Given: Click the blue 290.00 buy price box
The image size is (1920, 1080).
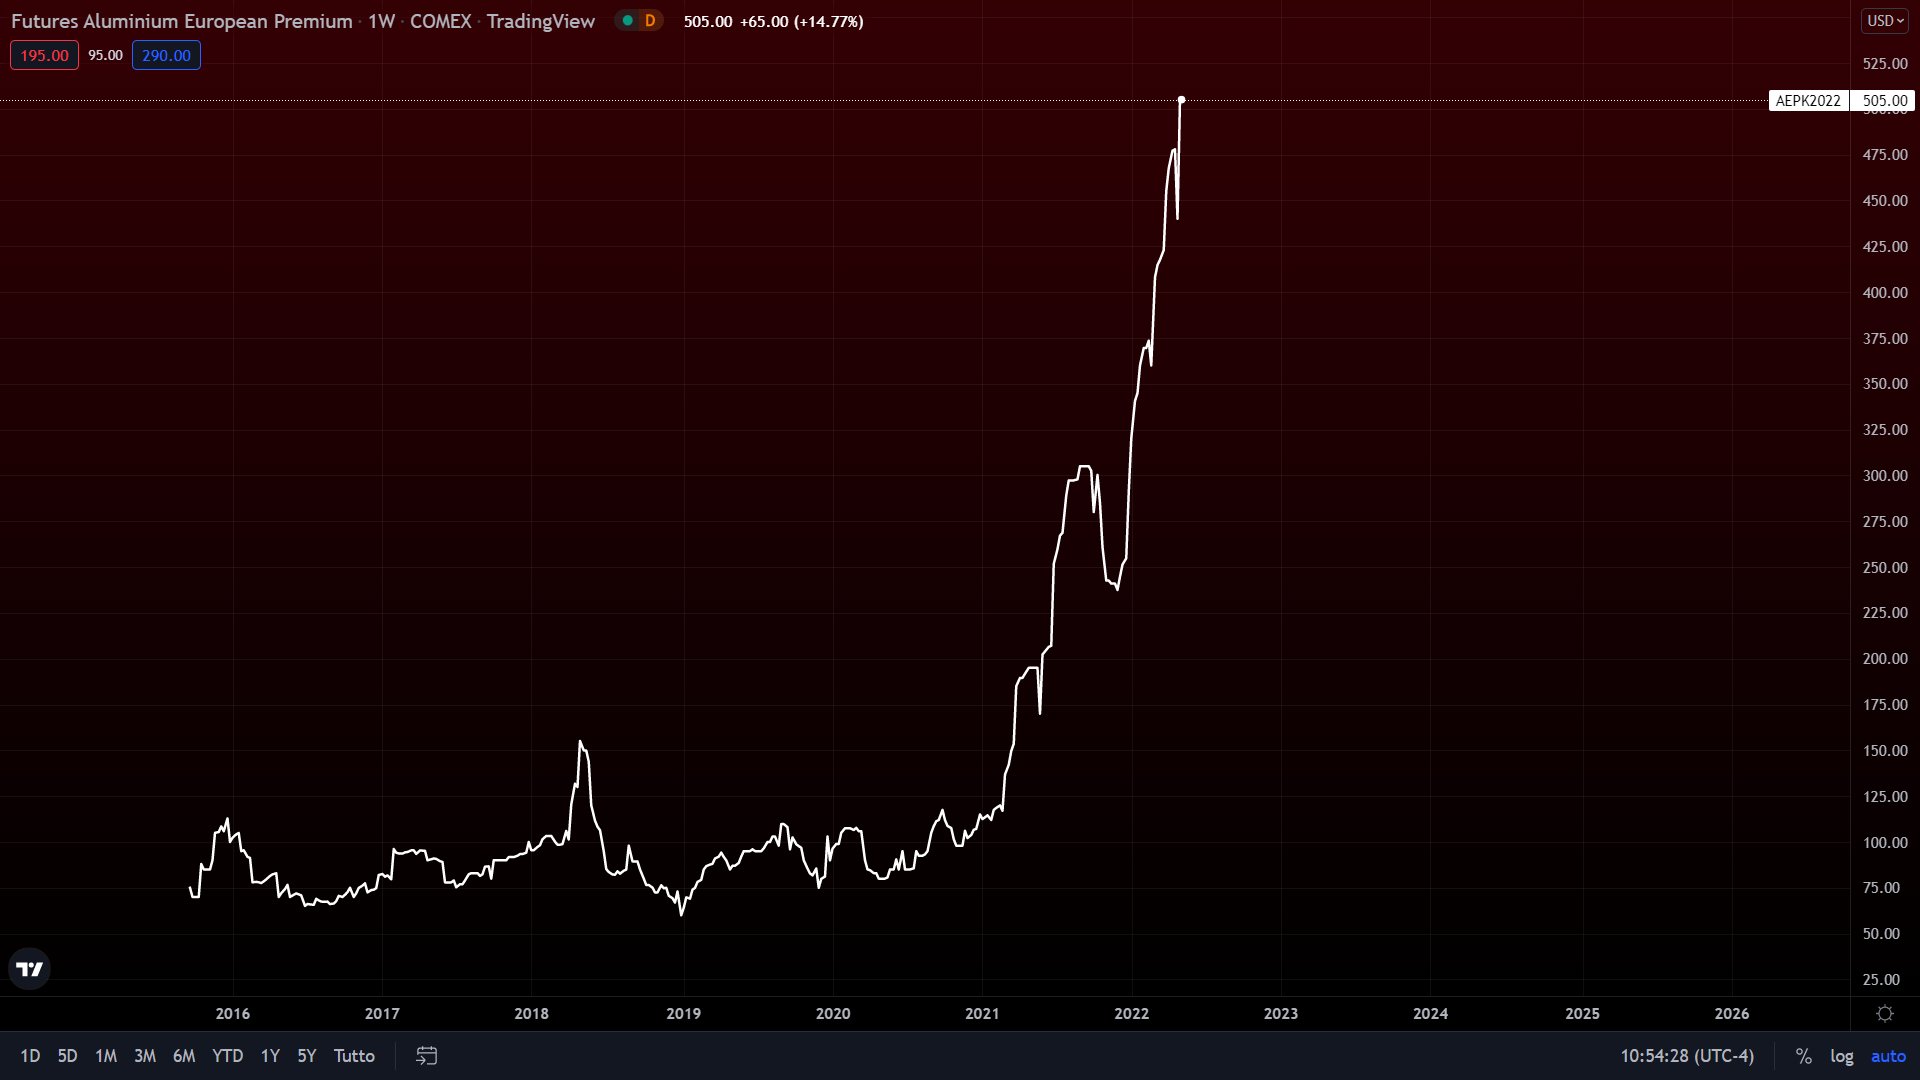Looking at the screenshot, I should tap(166, 55).
